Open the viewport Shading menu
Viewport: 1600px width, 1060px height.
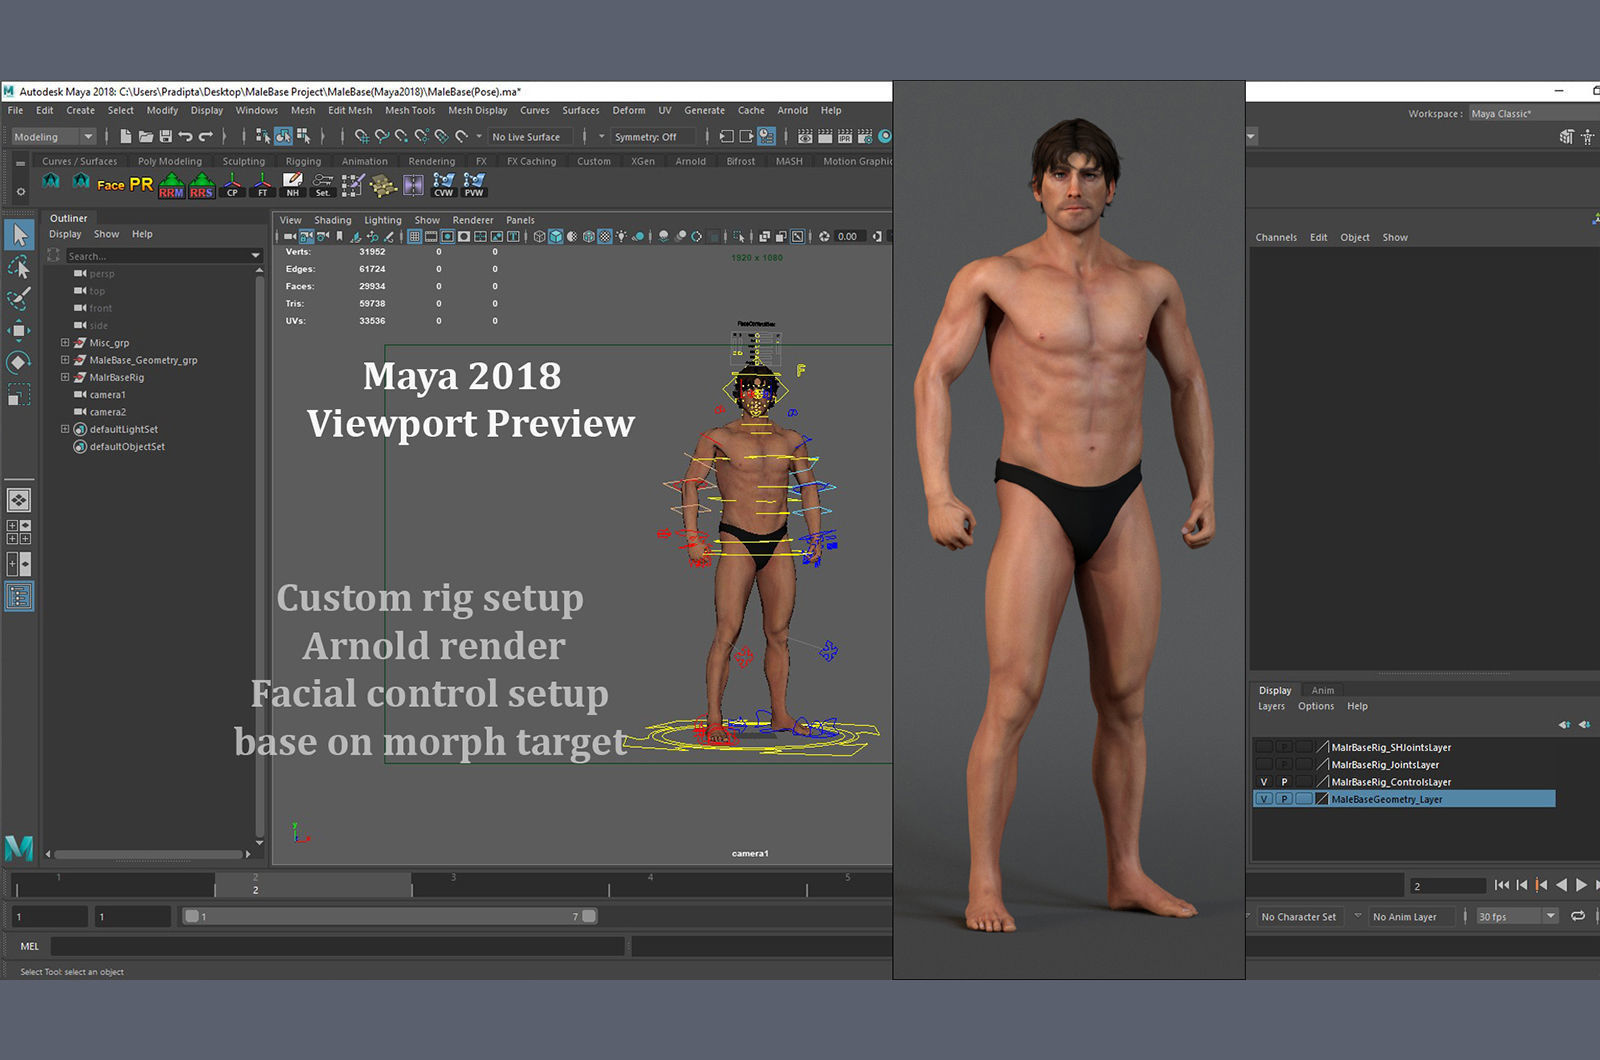coord(333,220)
